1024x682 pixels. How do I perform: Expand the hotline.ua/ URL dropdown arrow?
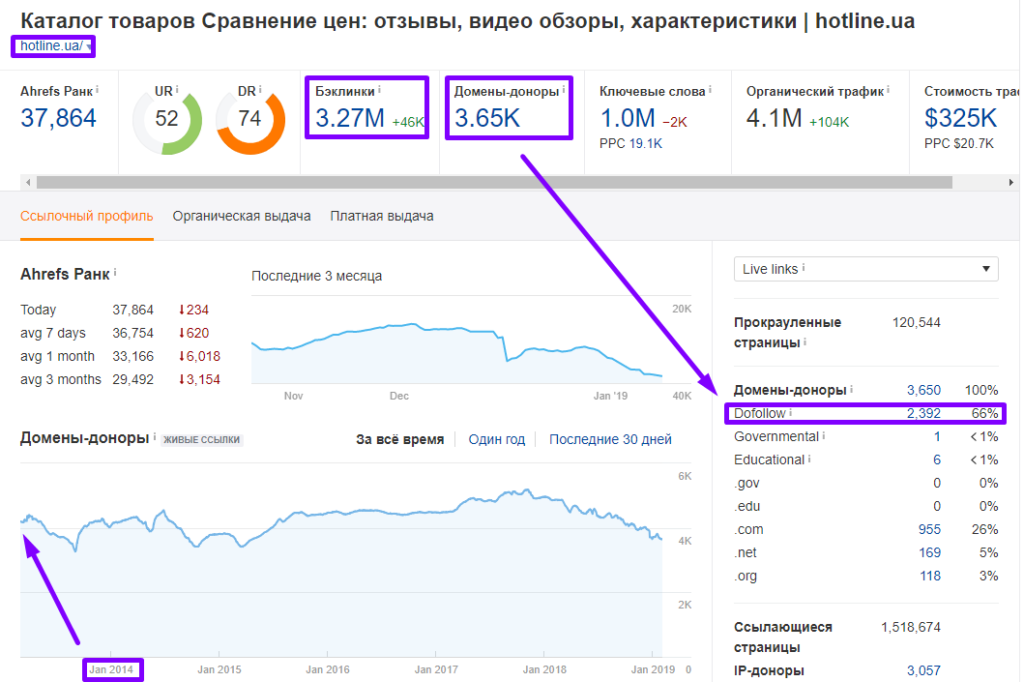point(89,47)
